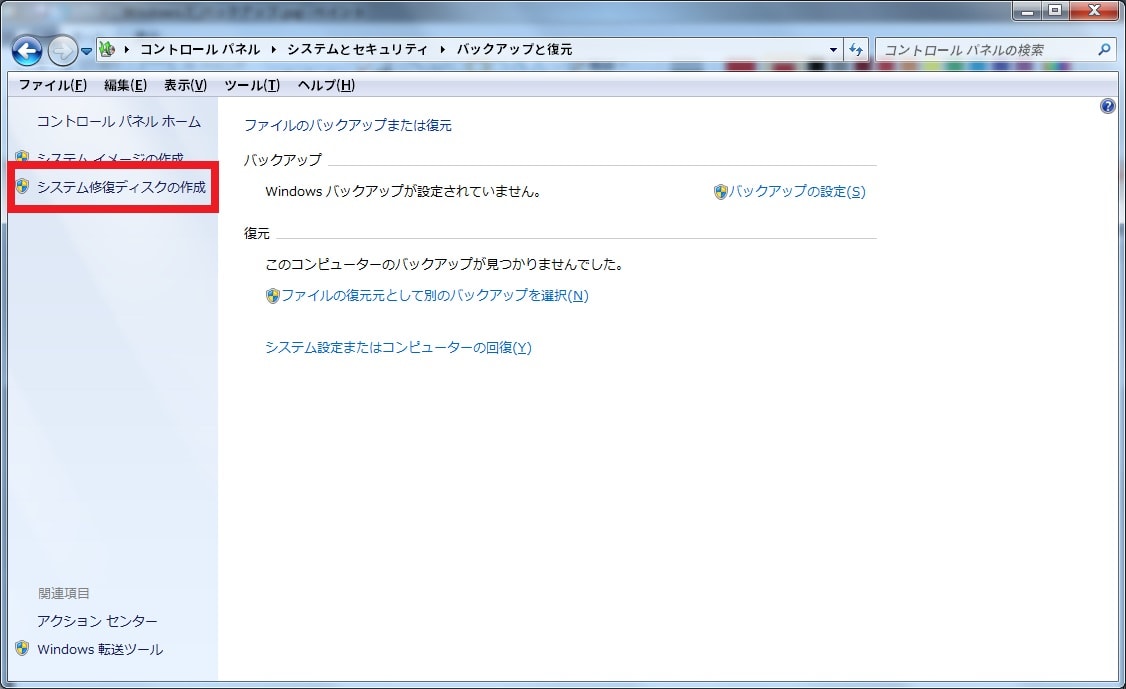1126x689 pixels.
Task: Click the 関連項目 label
Action: pos(64,593)
